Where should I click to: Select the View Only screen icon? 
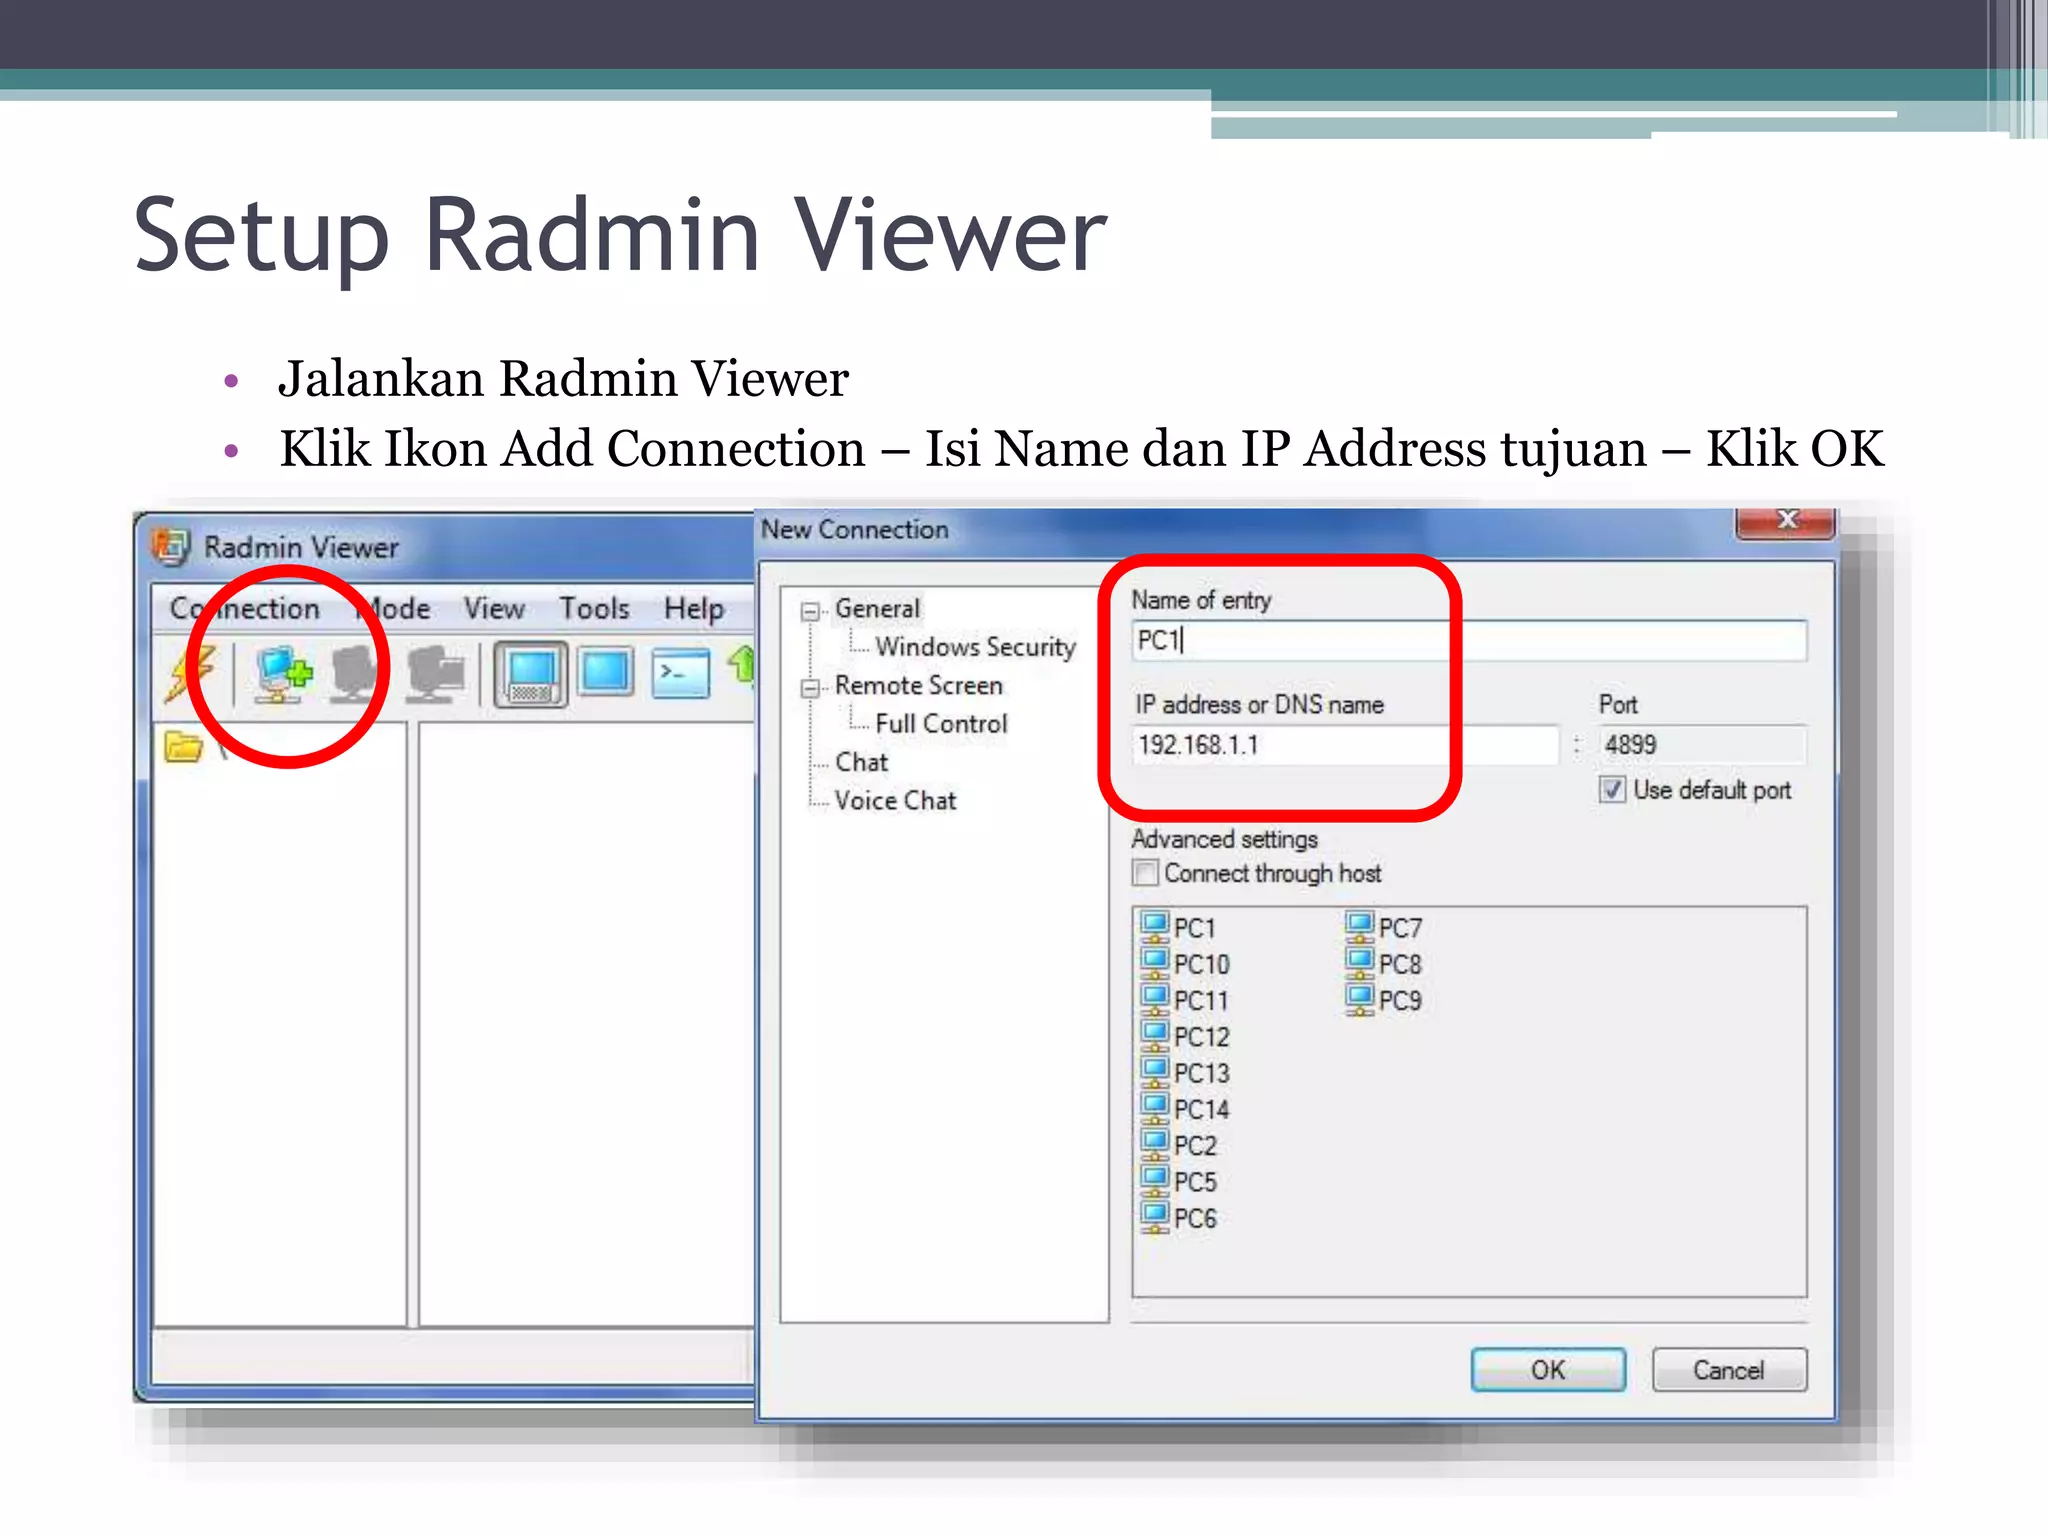606,672
